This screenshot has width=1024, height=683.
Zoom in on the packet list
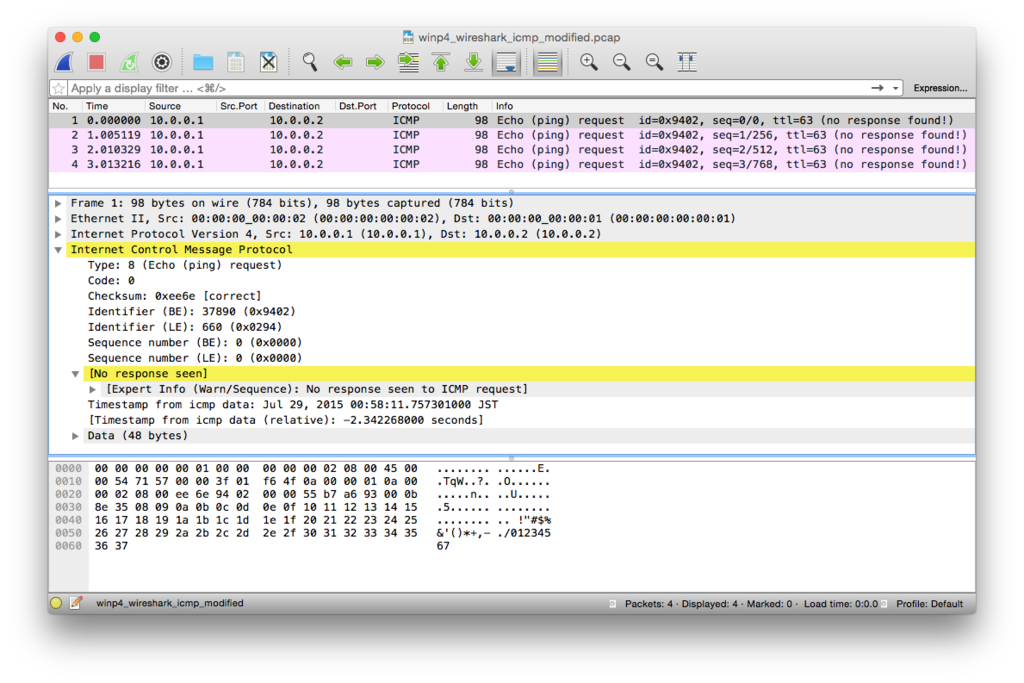pyautogui.click(x=589, y=61)
